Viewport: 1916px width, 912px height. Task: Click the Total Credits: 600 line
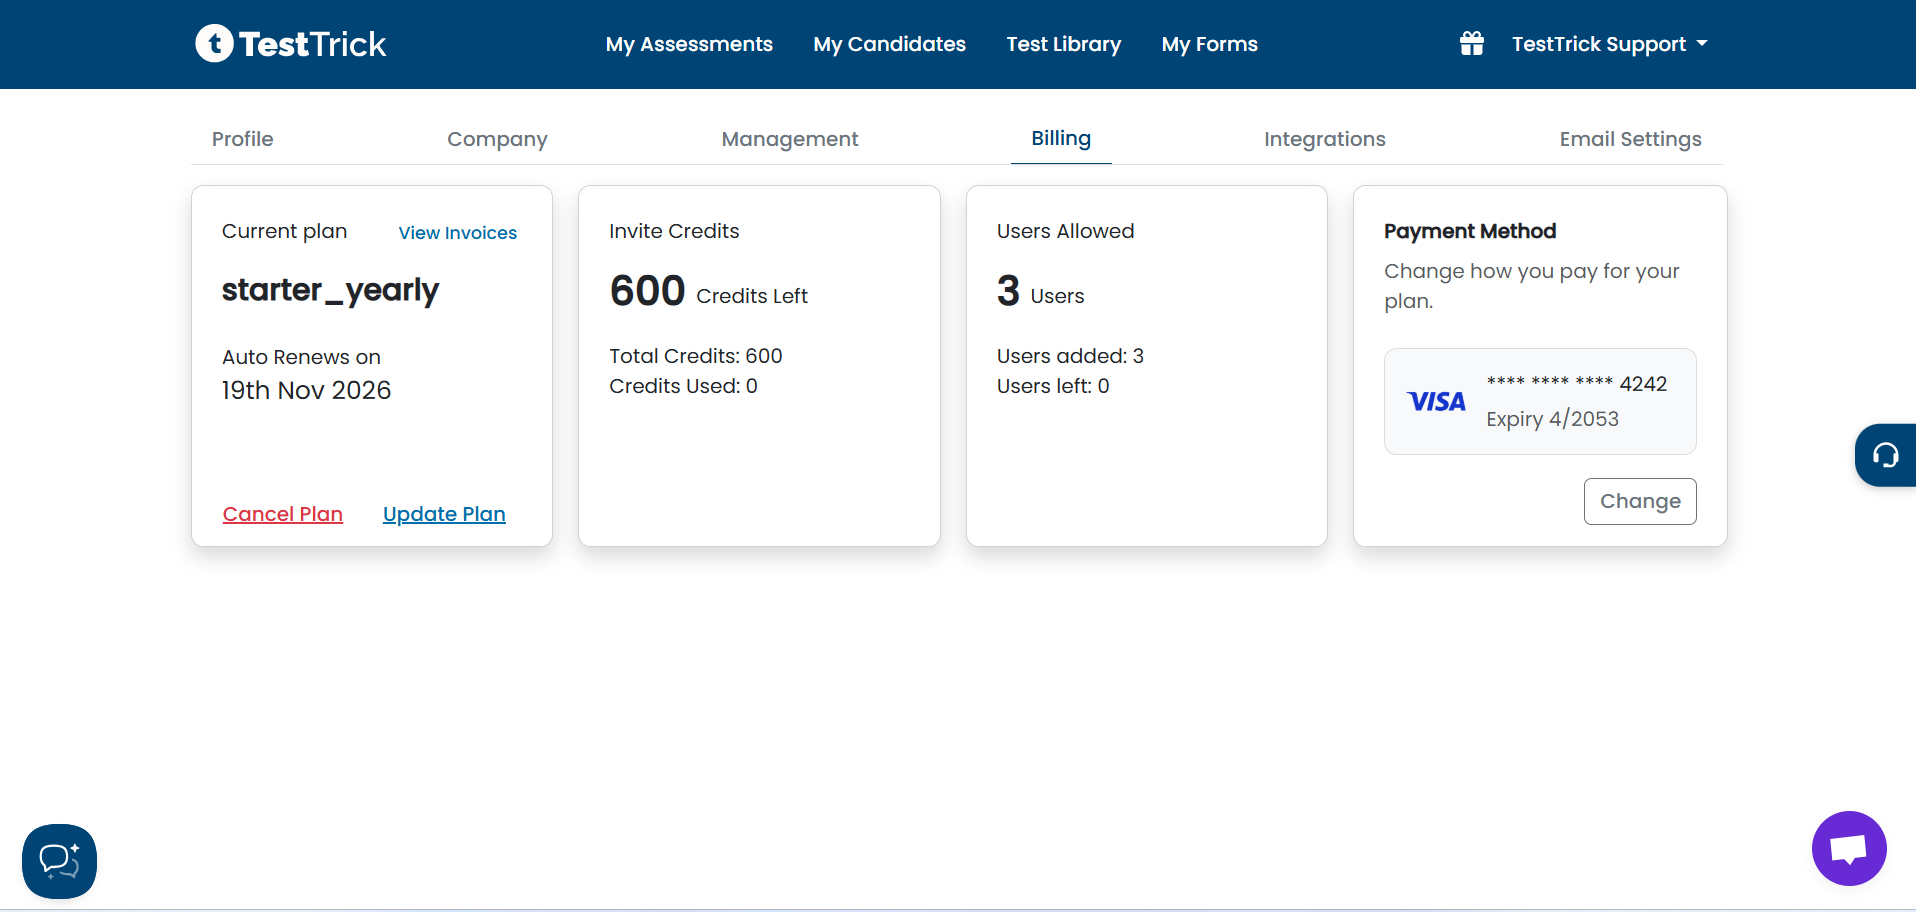point(696,356)
